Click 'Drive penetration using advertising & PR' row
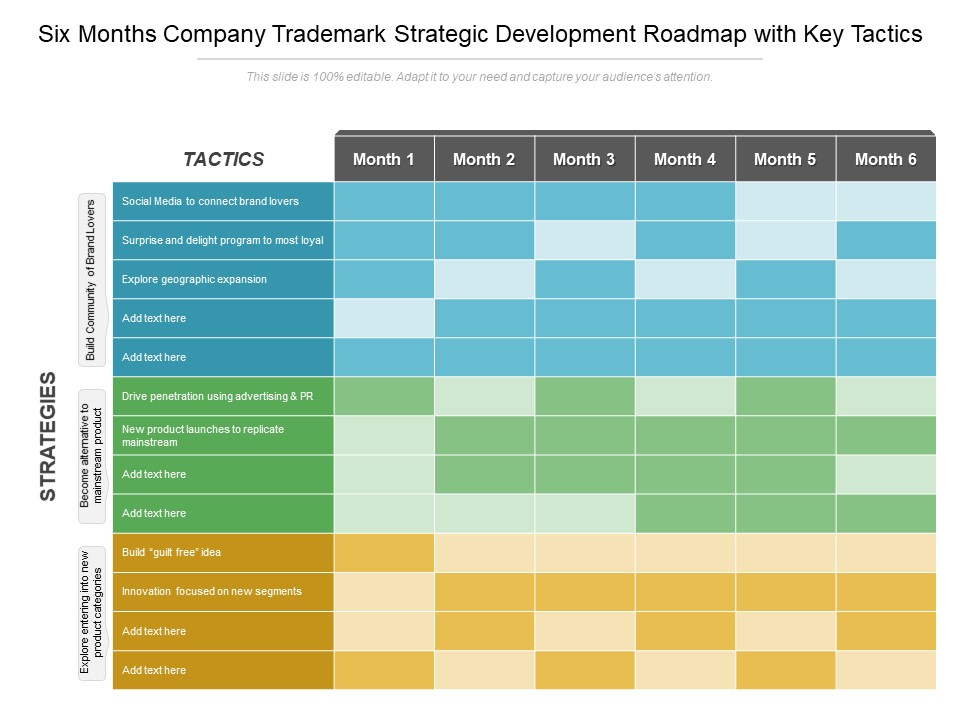This screenshot has height=720, width=960. [223, 396]
